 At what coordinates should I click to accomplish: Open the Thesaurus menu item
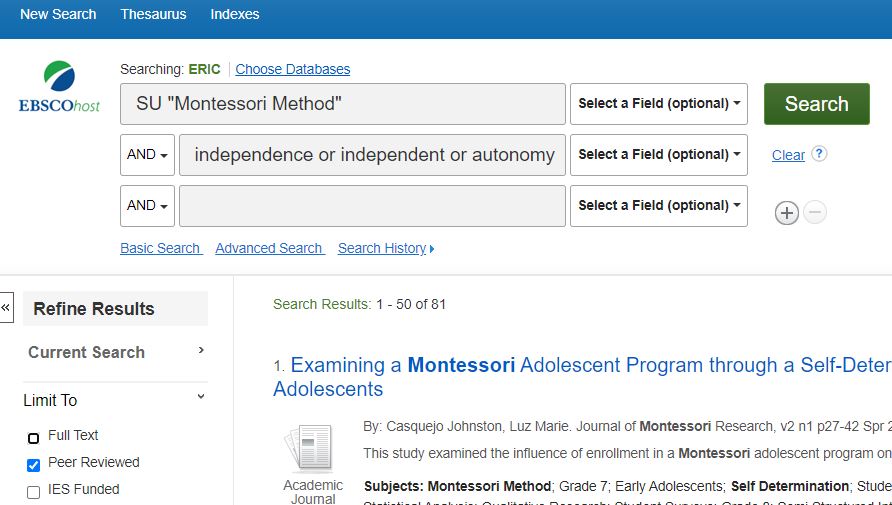[153, 14]
